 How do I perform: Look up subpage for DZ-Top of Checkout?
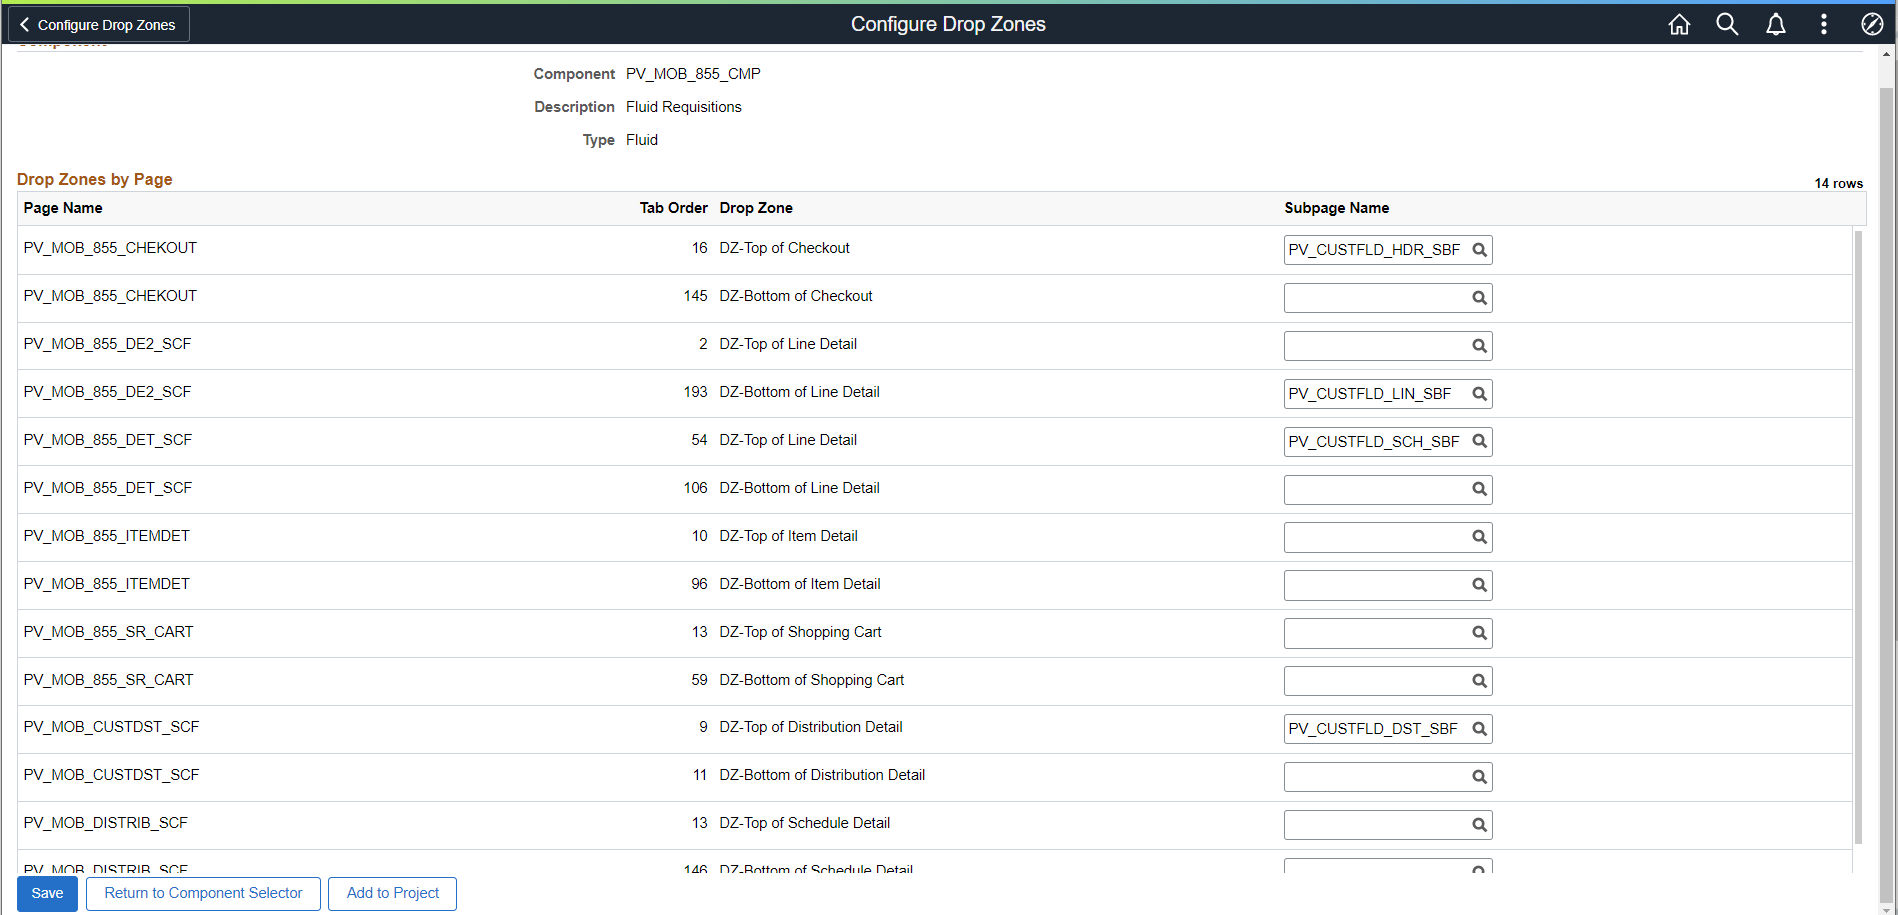[1479, 250]
